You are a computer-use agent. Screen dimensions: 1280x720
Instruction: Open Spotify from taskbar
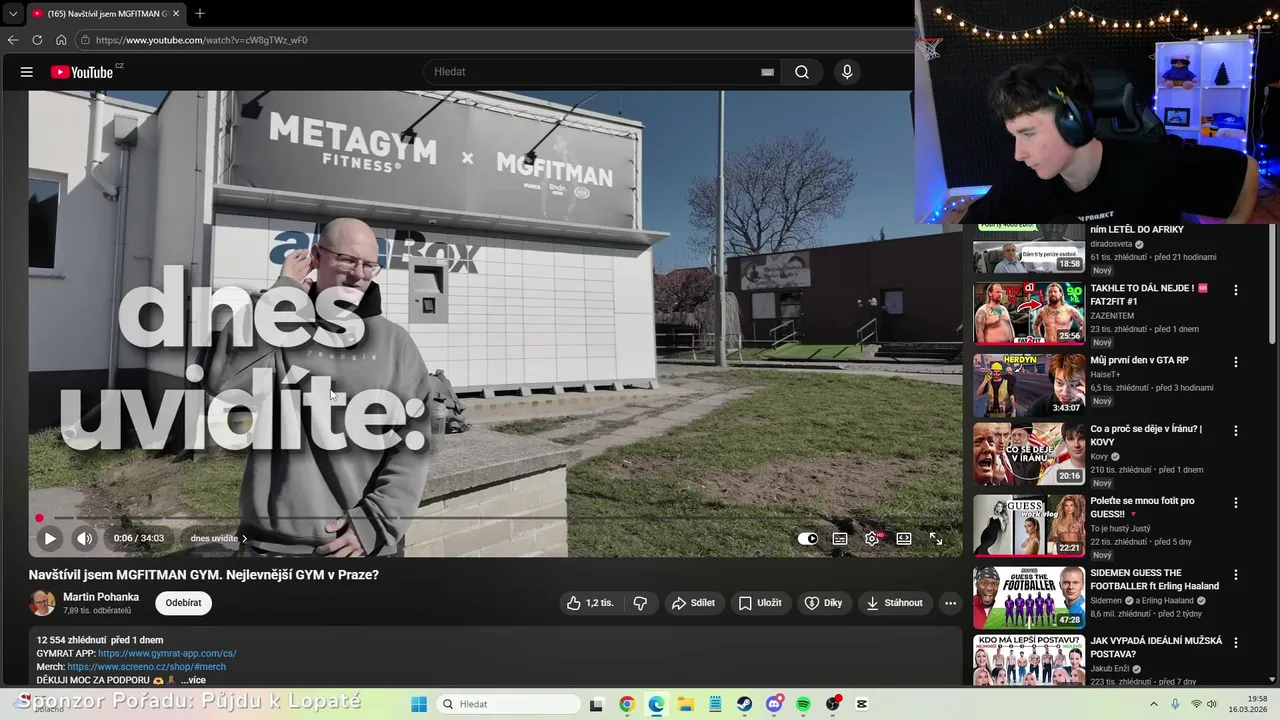[x=804, y=704]
